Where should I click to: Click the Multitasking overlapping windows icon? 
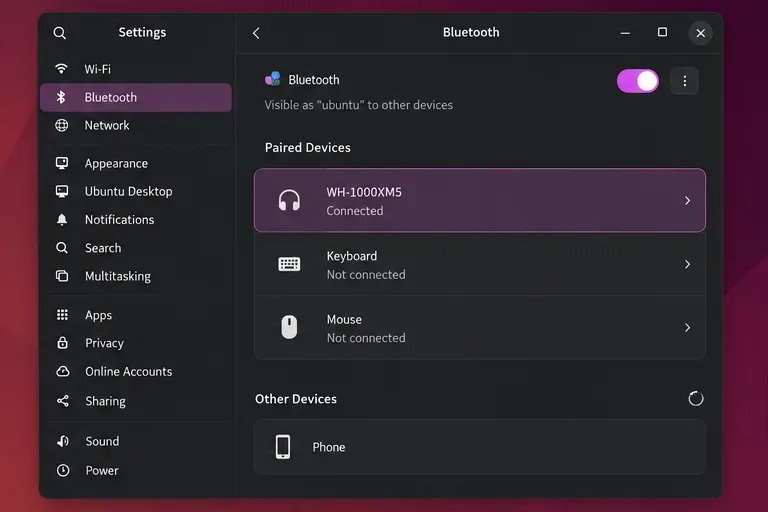(62, 276)
